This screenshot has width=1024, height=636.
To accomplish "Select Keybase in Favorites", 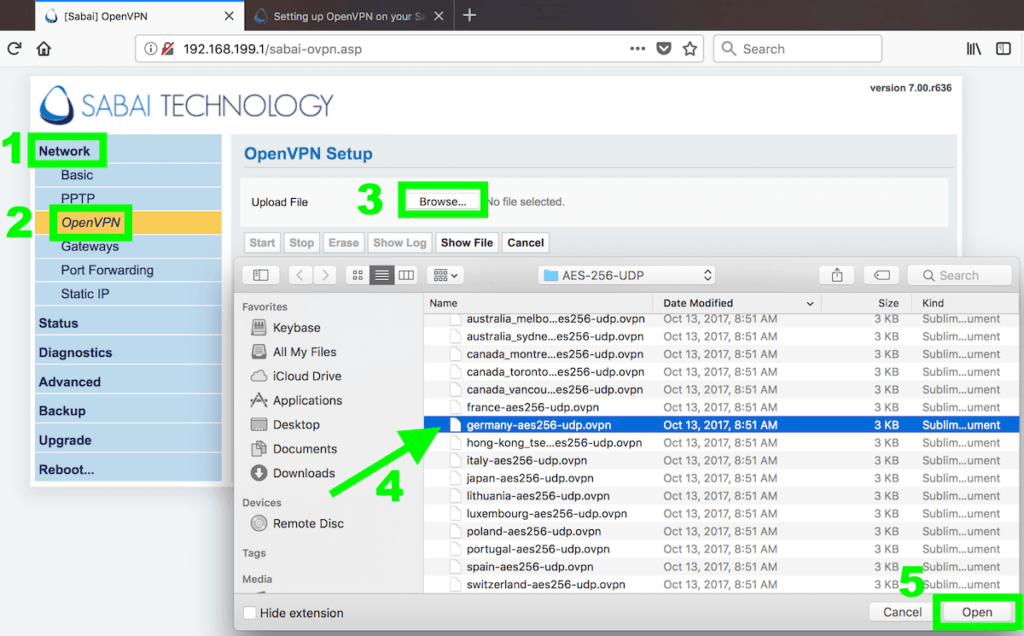I will pos(296,327).
